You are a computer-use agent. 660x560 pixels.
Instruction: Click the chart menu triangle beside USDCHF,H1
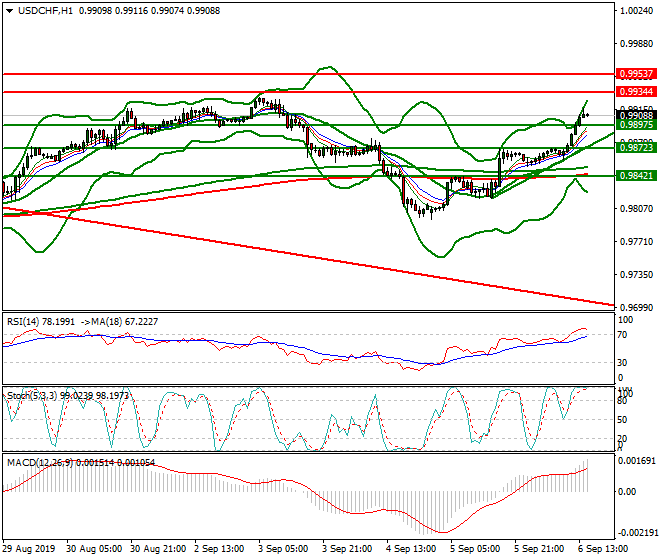point(9,11)
